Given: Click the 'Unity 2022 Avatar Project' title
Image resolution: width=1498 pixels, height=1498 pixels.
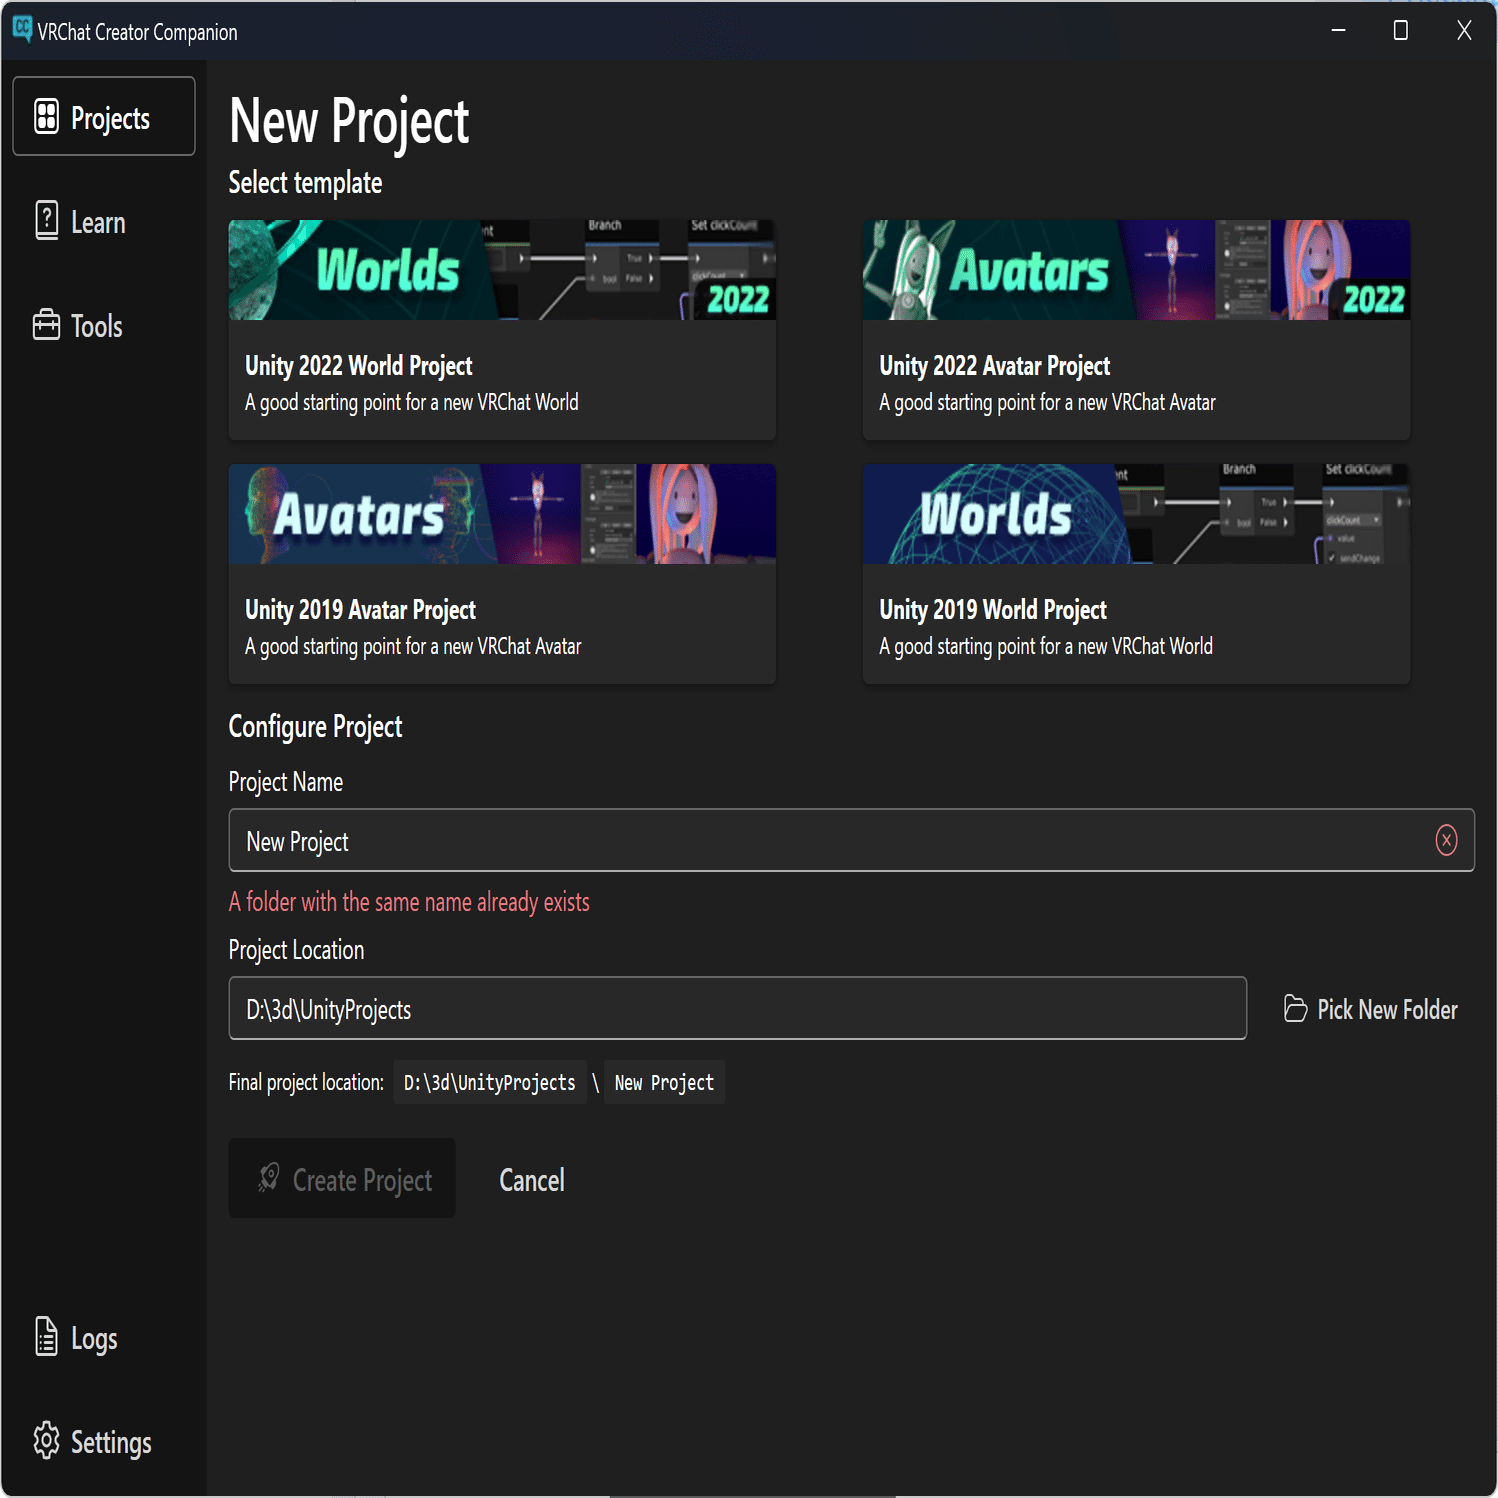Looking at the screenshot, I should (995, 366).
